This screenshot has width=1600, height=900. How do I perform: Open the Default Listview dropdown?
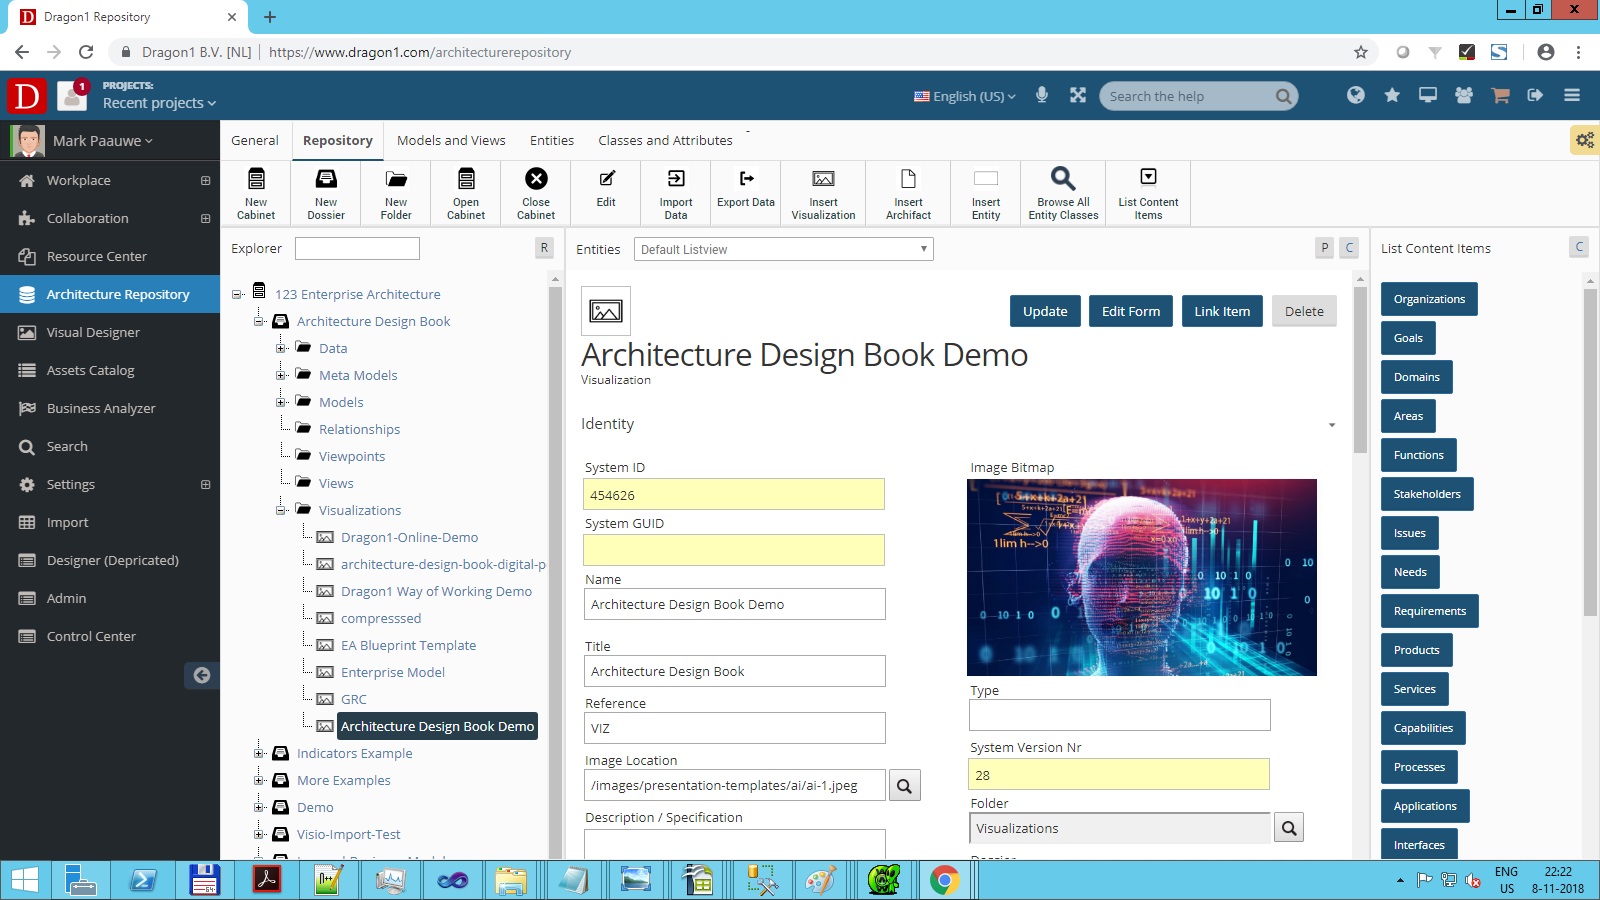(784, 249)
